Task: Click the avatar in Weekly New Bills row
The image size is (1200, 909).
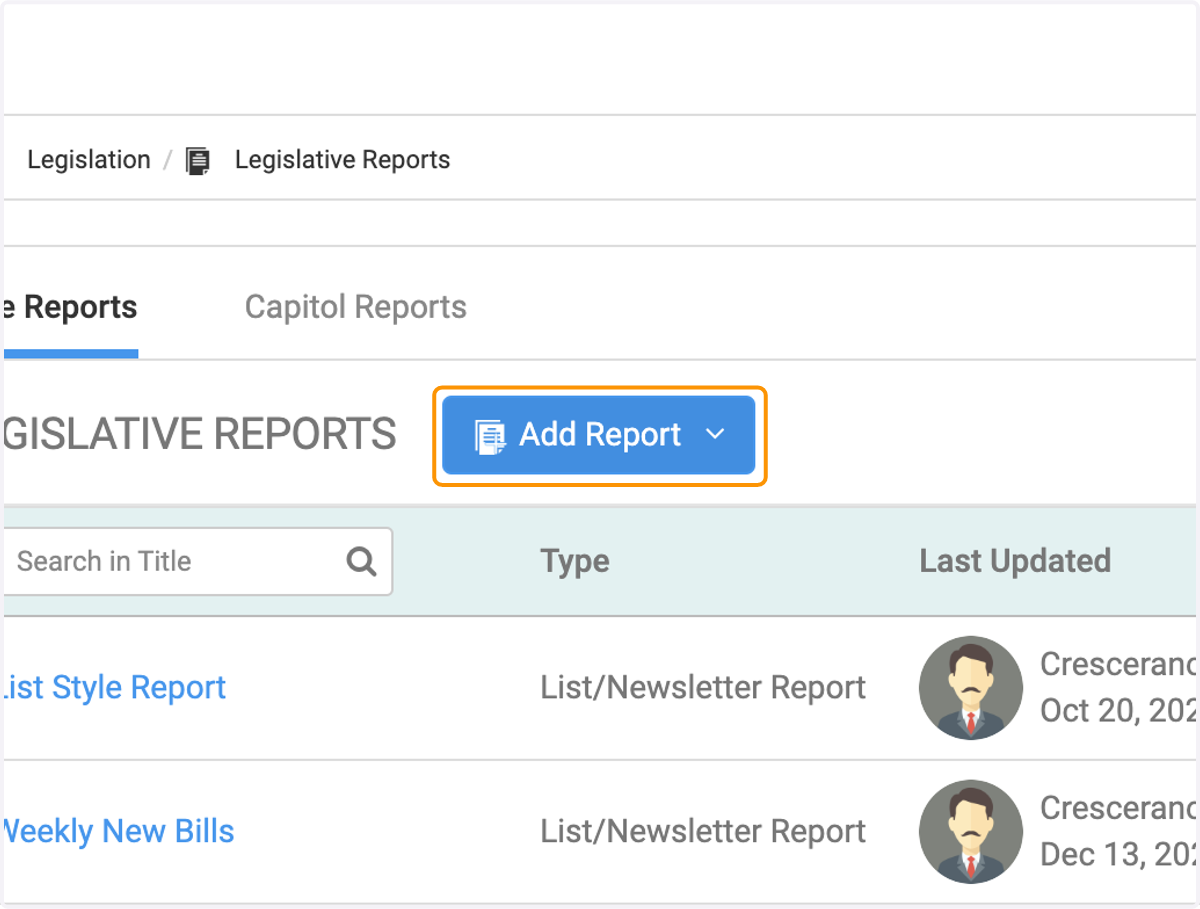Action: 971,832
